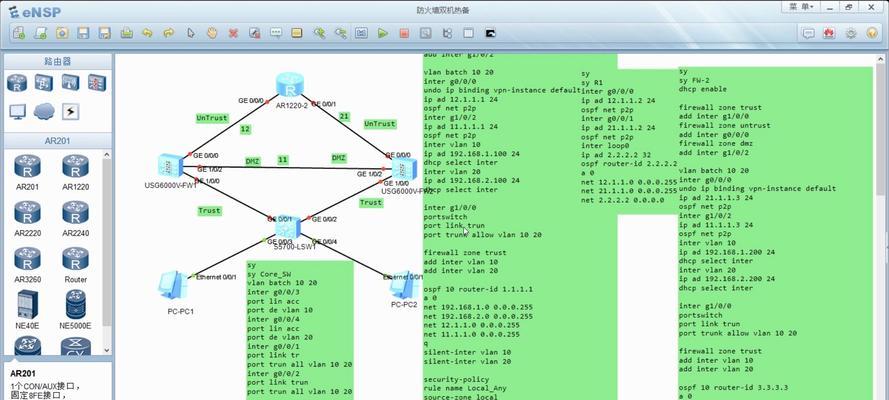Click the fit-to-screen 1:1 icon
Viewport: 889px width, 400px height.
361,33
